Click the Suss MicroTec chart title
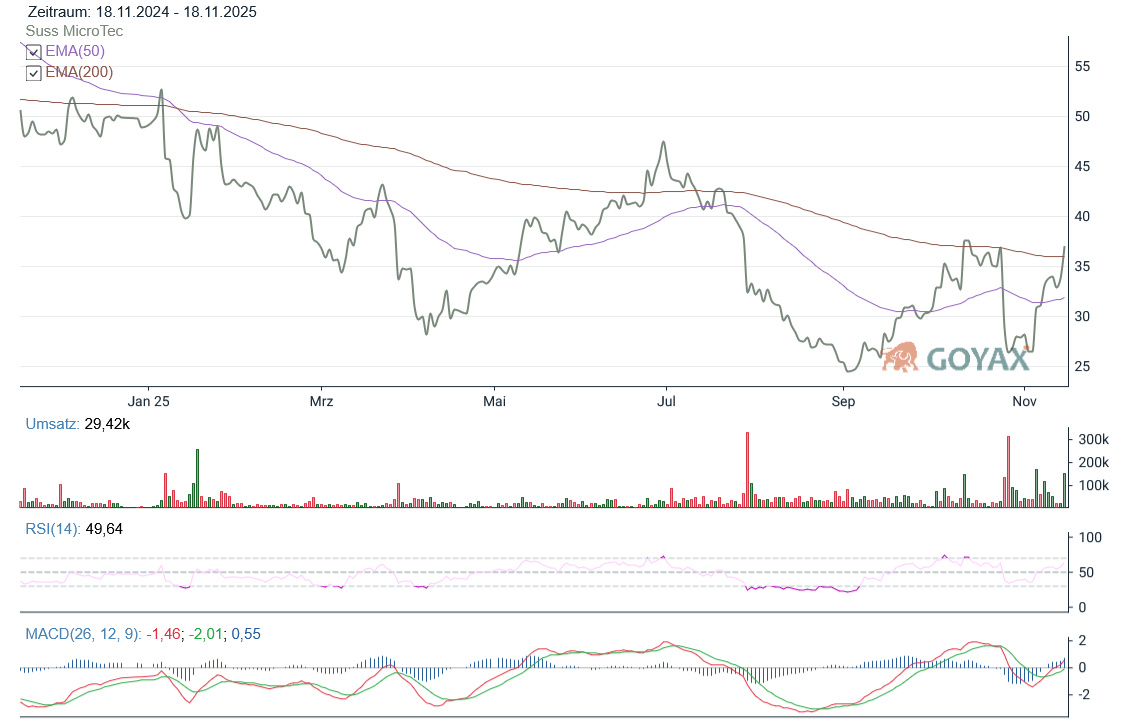The width and height of the screenshot is (1140, 722). 74,31
